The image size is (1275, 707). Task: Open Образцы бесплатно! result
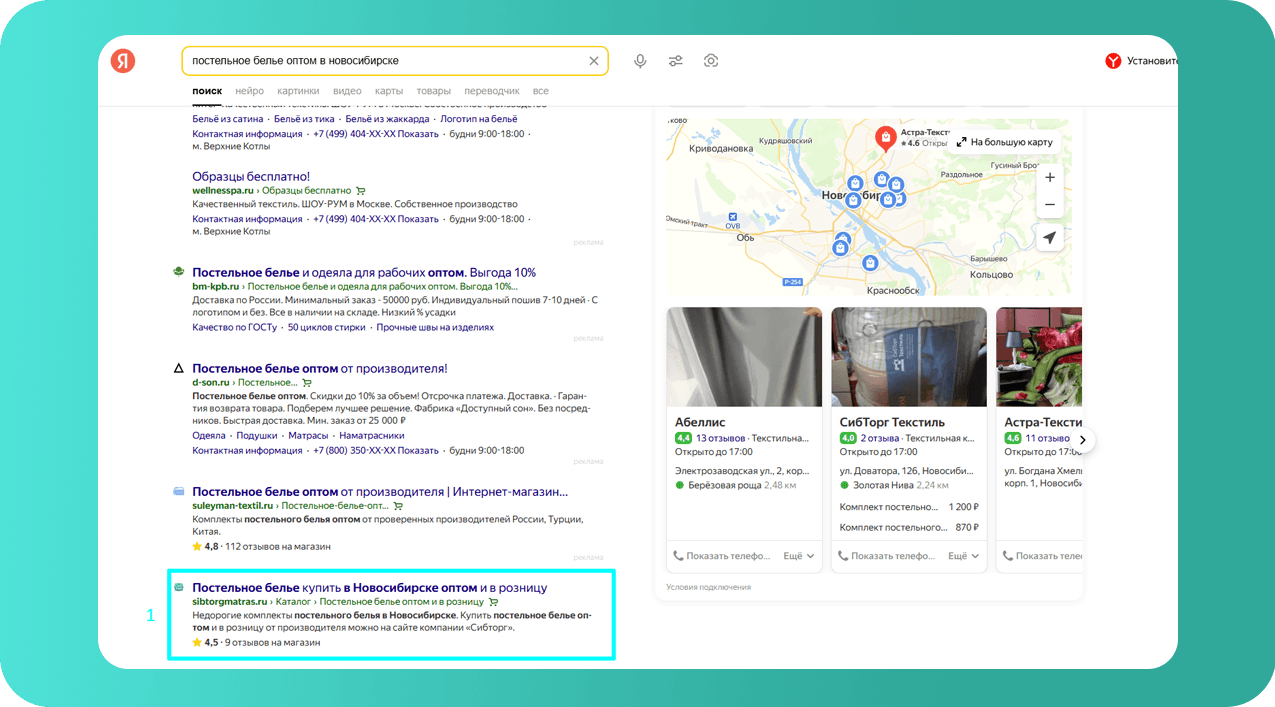pyautogui.click(x=251, y=177)
